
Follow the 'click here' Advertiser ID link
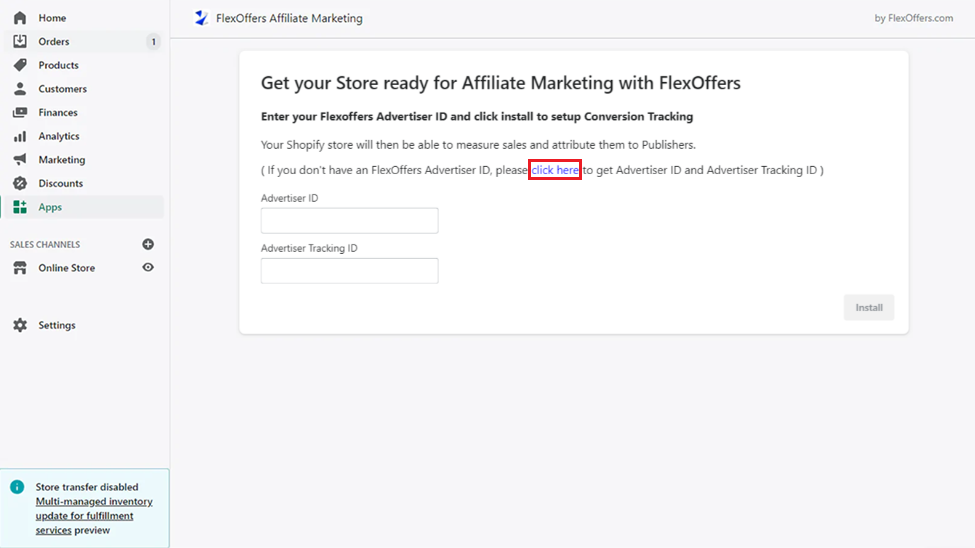(555, 171)
